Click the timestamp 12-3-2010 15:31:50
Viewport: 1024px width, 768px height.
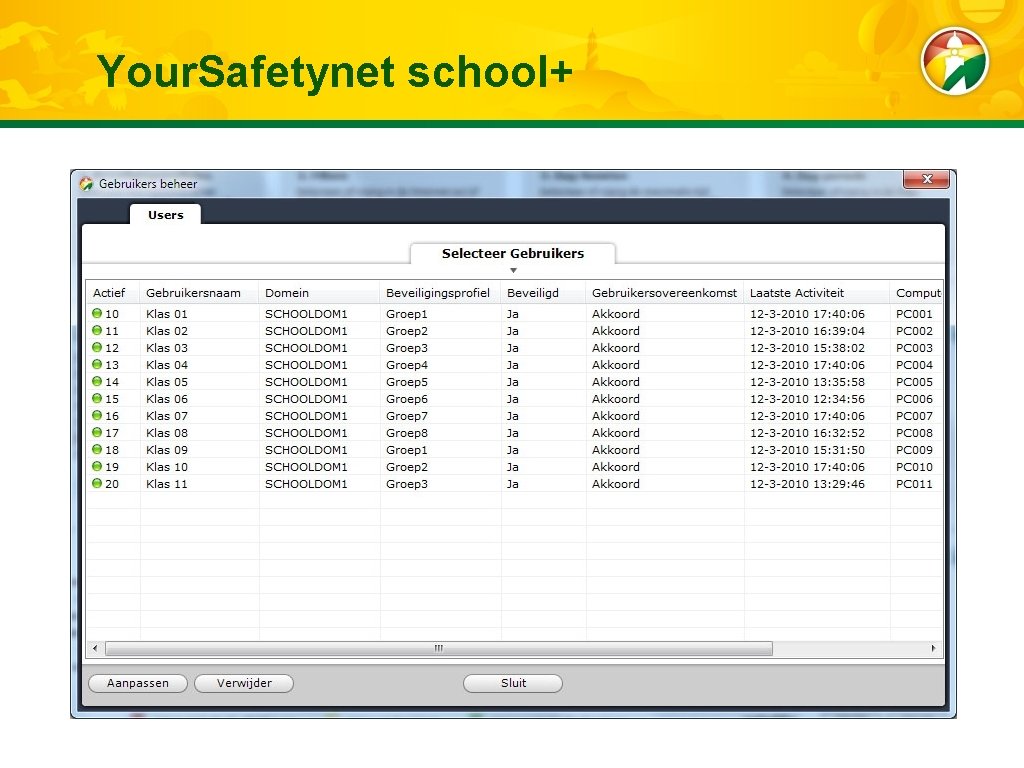807,450
